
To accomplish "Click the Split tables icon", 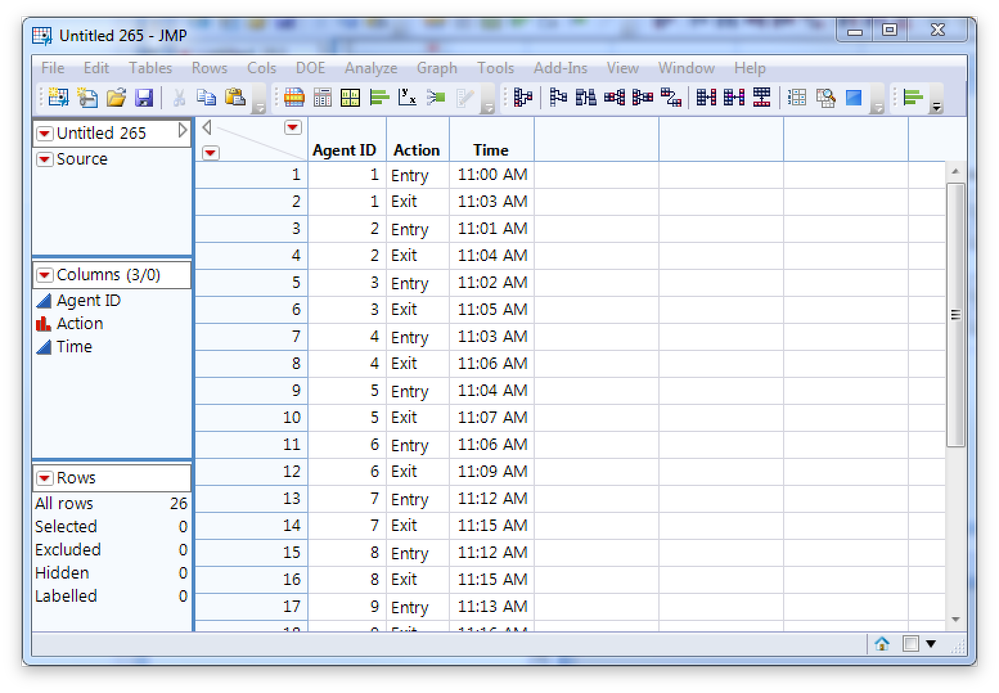I will point(642,97).
